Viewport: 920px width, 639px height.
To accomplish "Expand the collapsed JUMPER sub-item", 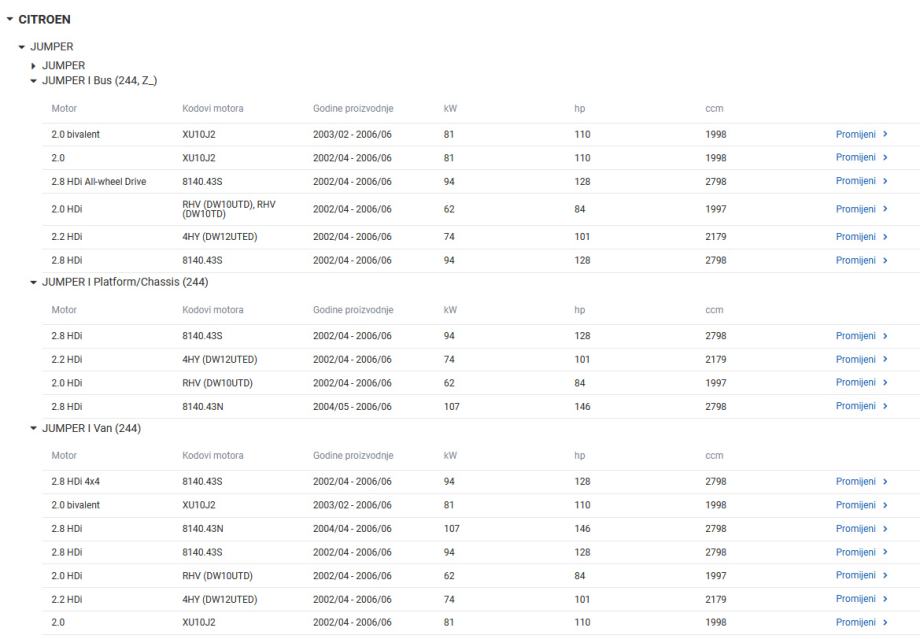I will pyautogui.click(x=34, y=66).
